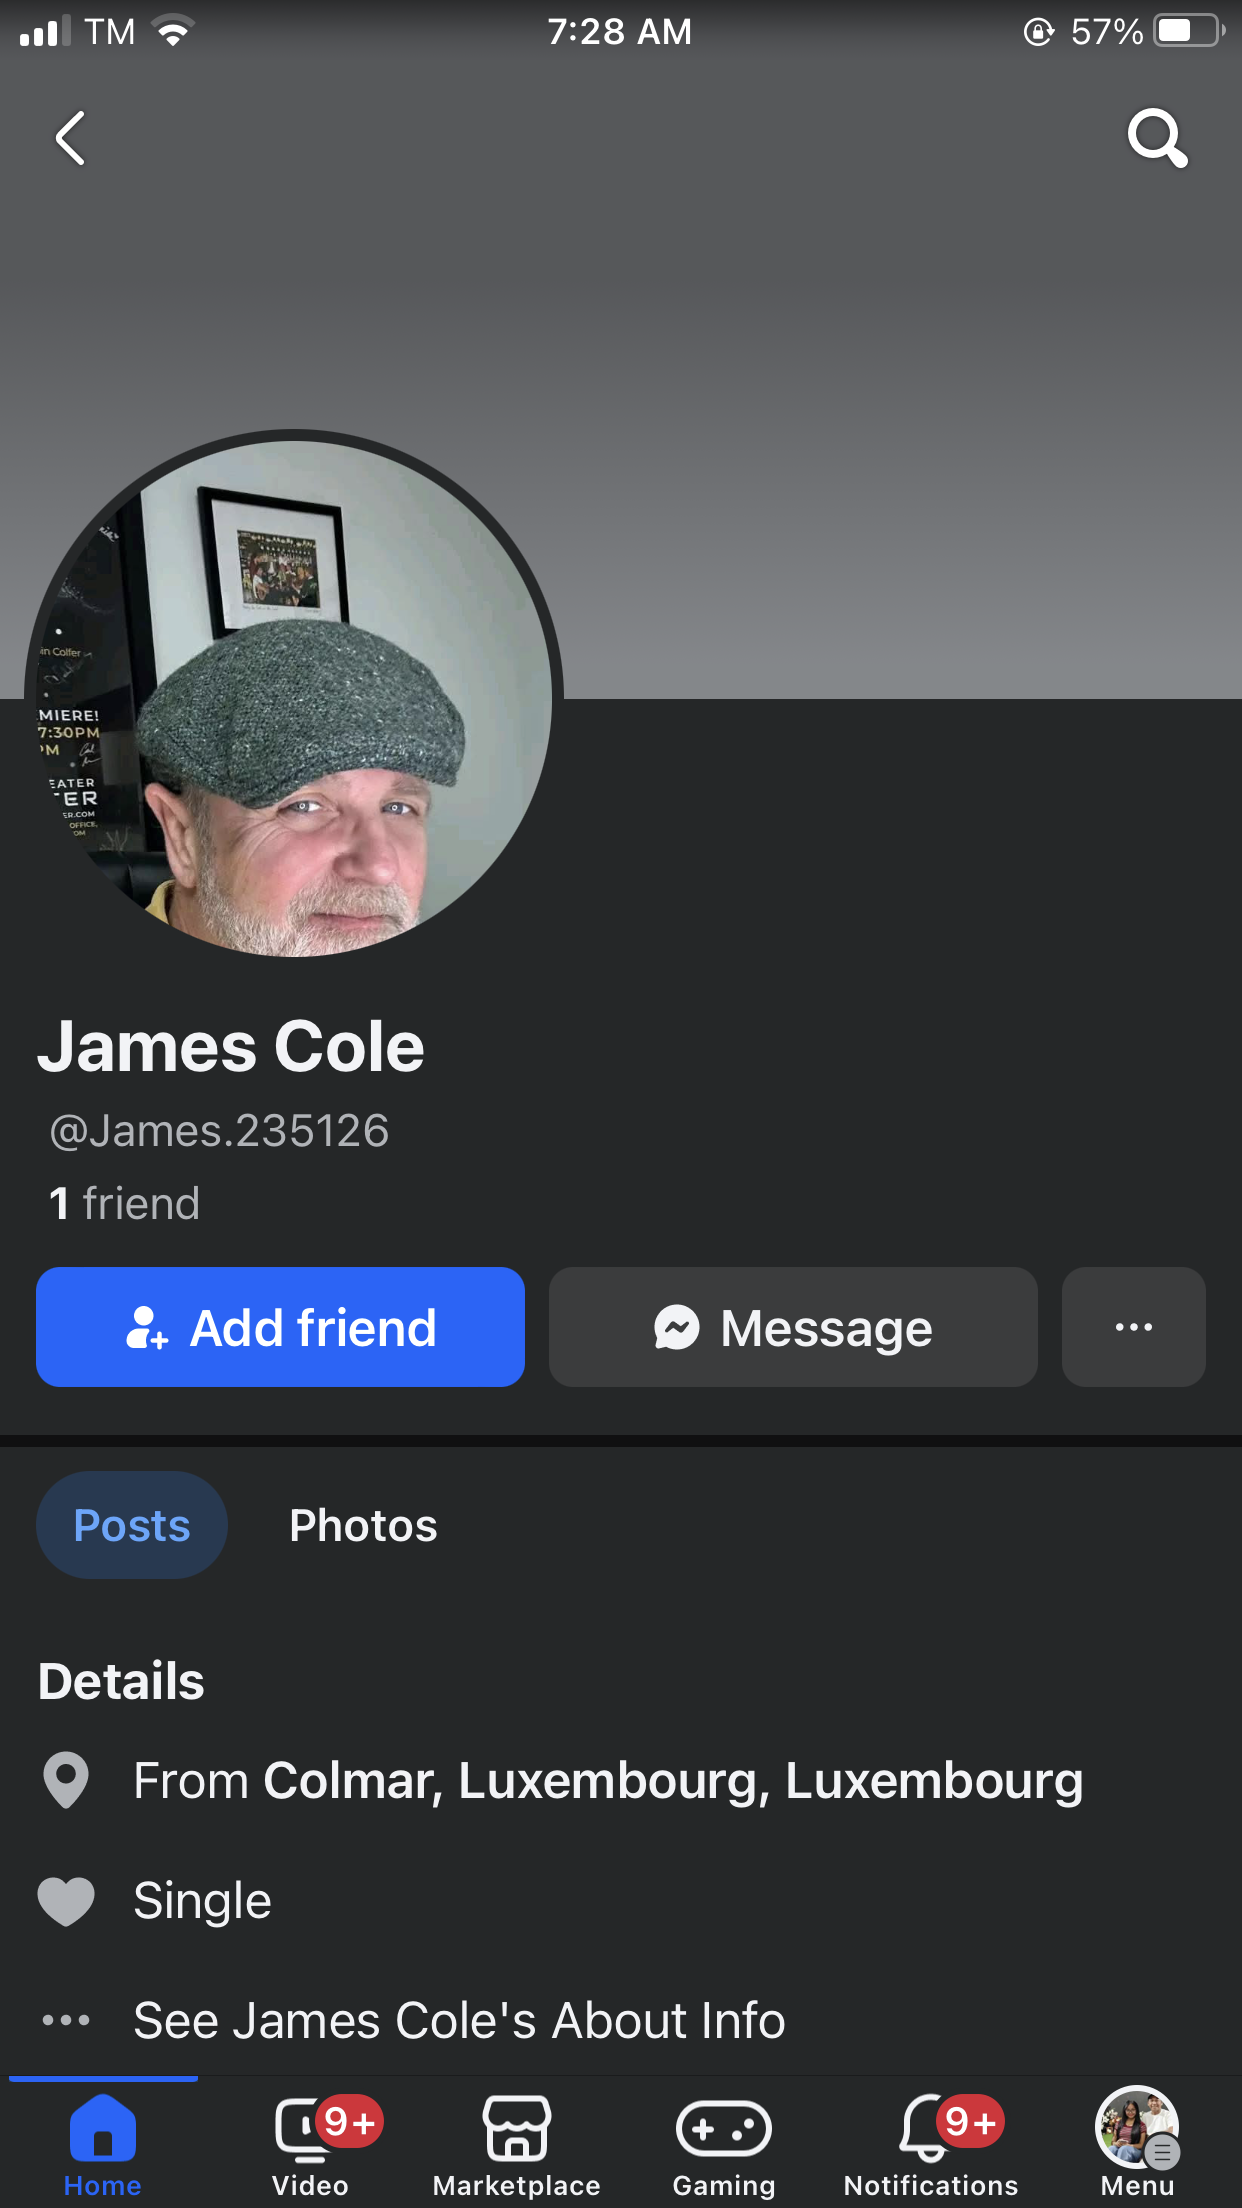Select the Posts tab
This screenshot has width=1242, height=2208.
point(132,1525)
